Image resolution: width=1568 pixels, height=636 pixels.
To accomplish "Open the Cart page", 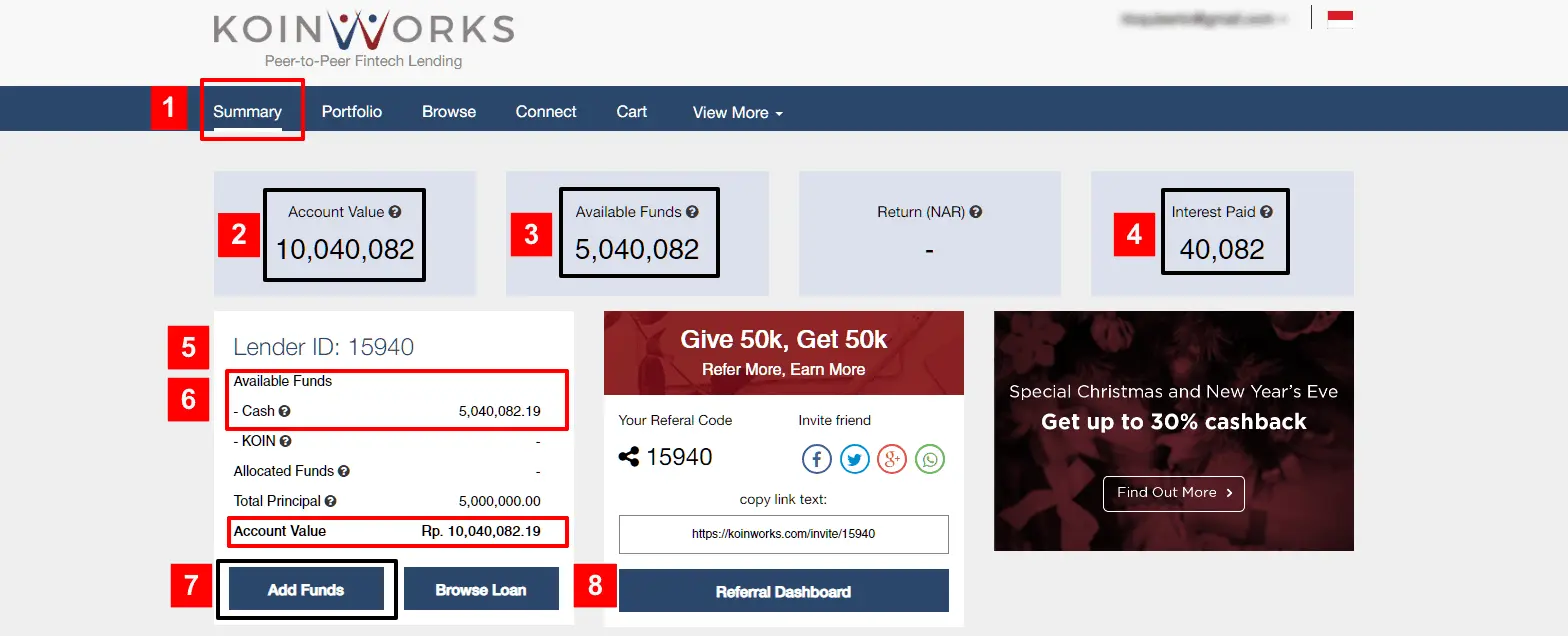I will [631, 112].
